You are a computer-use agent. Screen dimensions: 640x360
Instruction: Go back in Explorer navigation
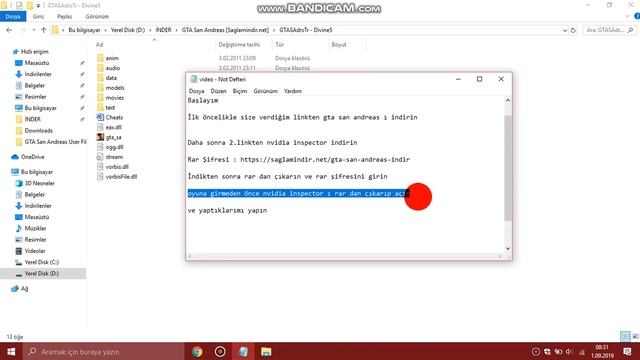[9, 30]
